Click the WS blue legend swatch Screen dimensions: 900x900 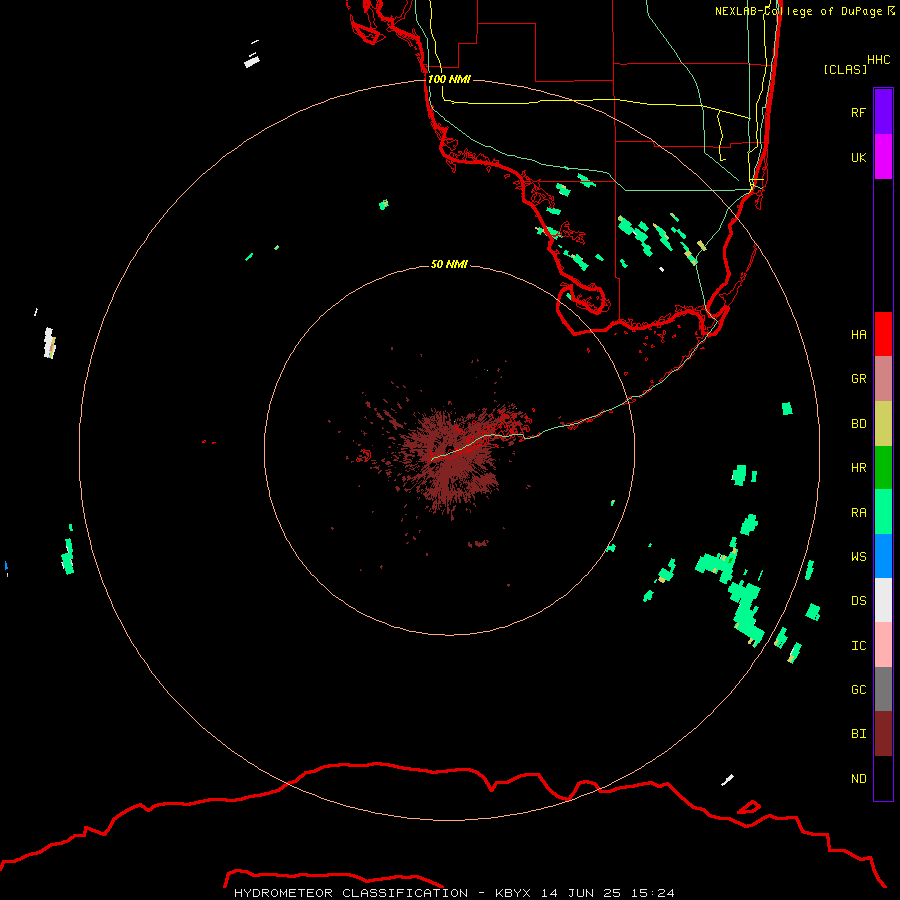click(883, 556)
